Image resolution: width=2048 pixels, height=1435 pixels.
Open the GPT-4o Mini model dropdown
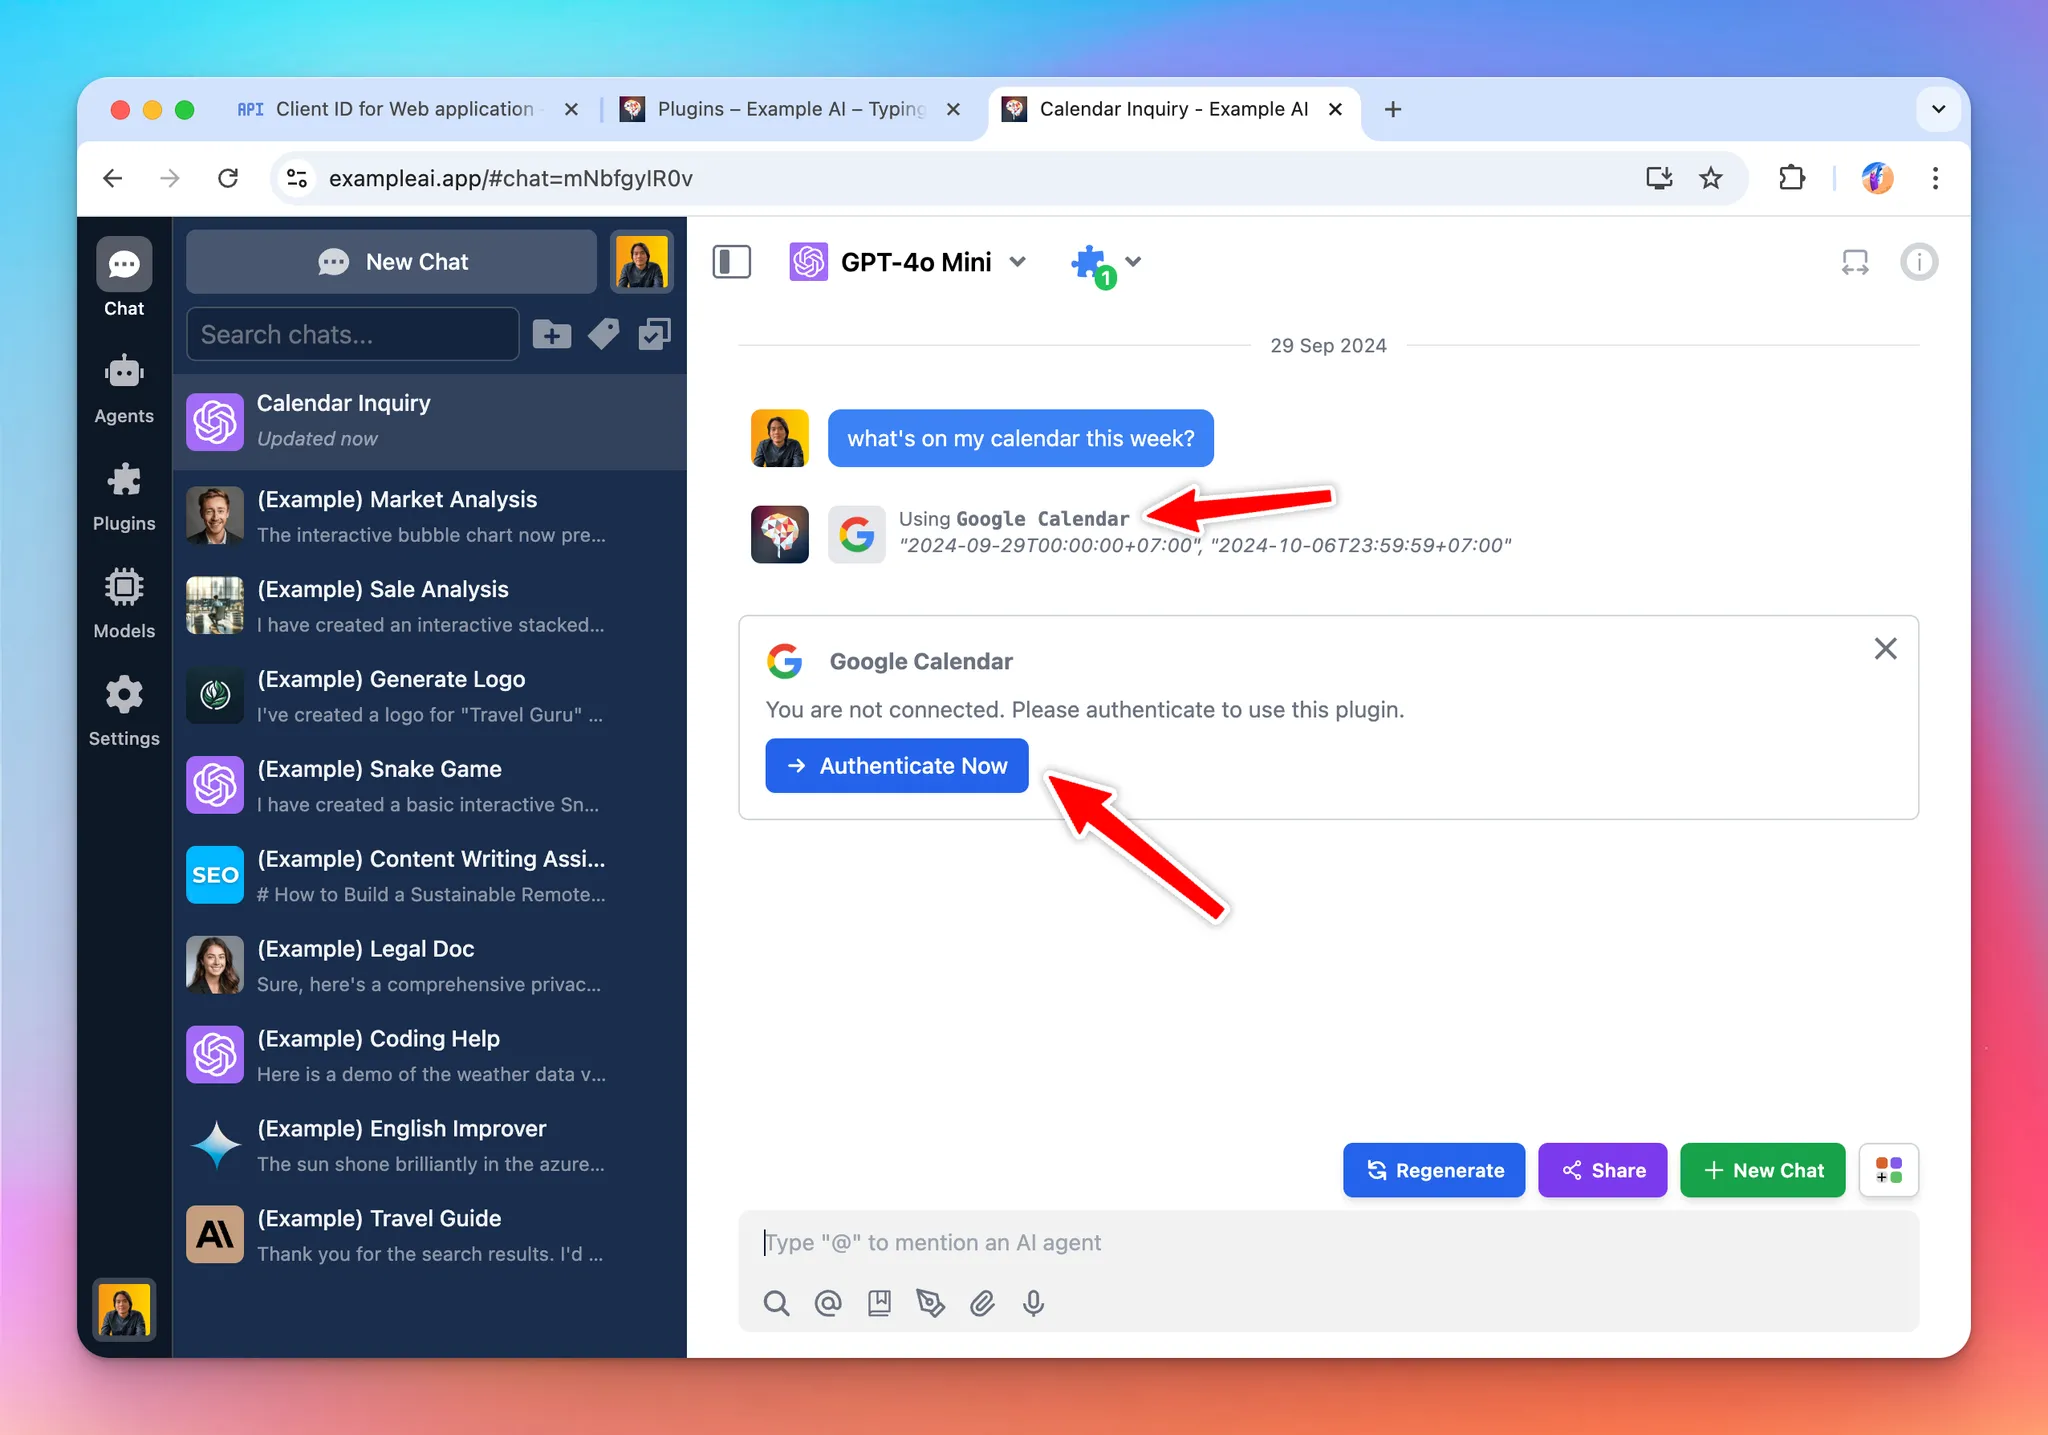pyautogui.click(x=1019, y=261)
